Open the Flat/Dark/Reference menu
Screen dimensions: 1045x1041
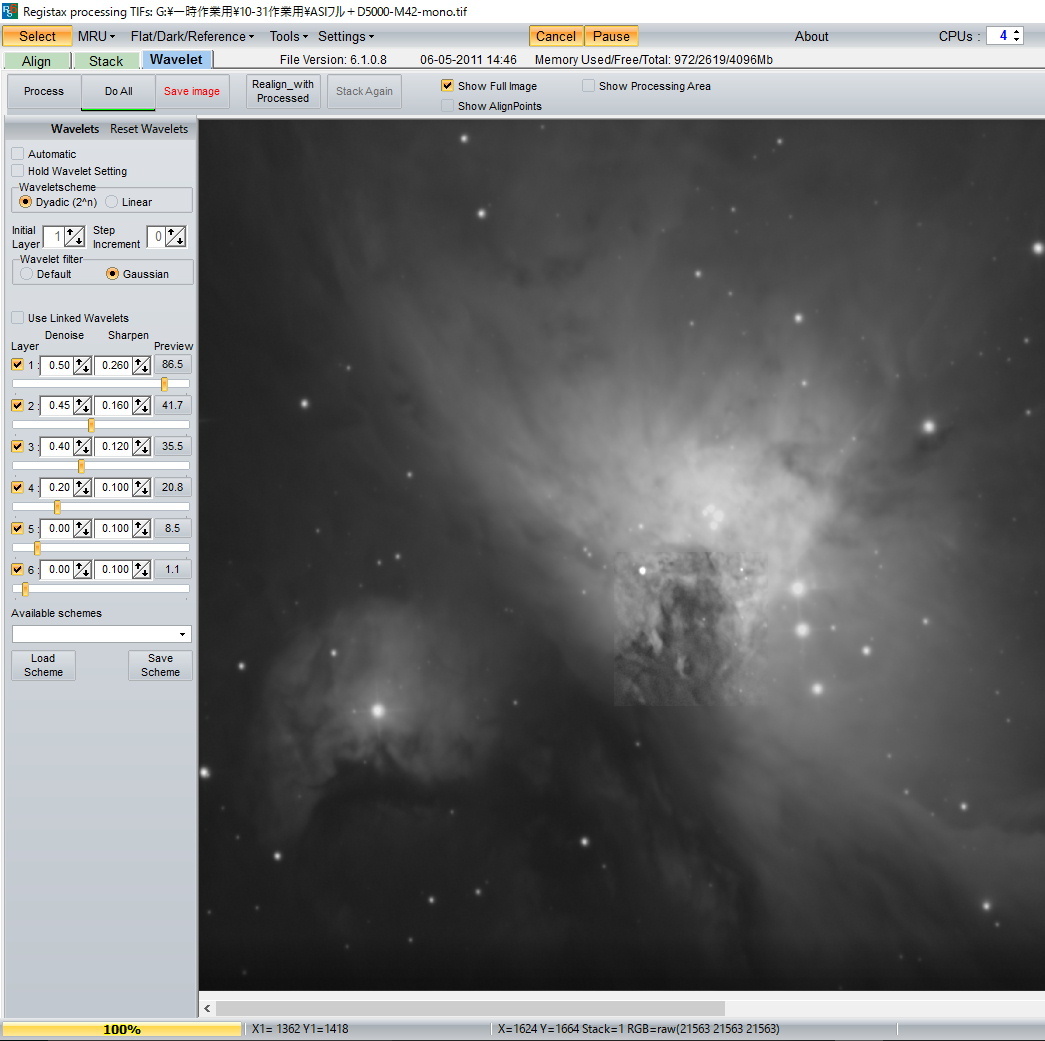(192, 37)
